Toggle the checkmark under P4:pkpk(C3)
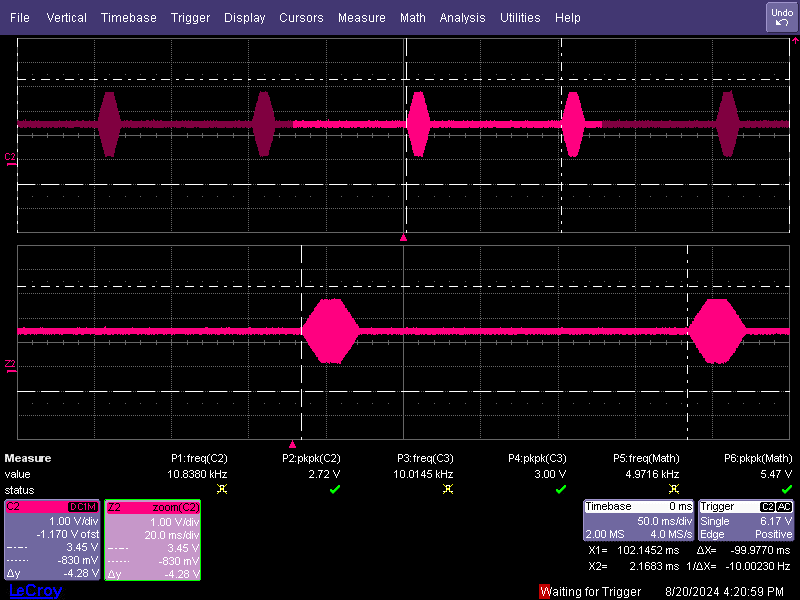800x600 pixels. click(558, 490)
